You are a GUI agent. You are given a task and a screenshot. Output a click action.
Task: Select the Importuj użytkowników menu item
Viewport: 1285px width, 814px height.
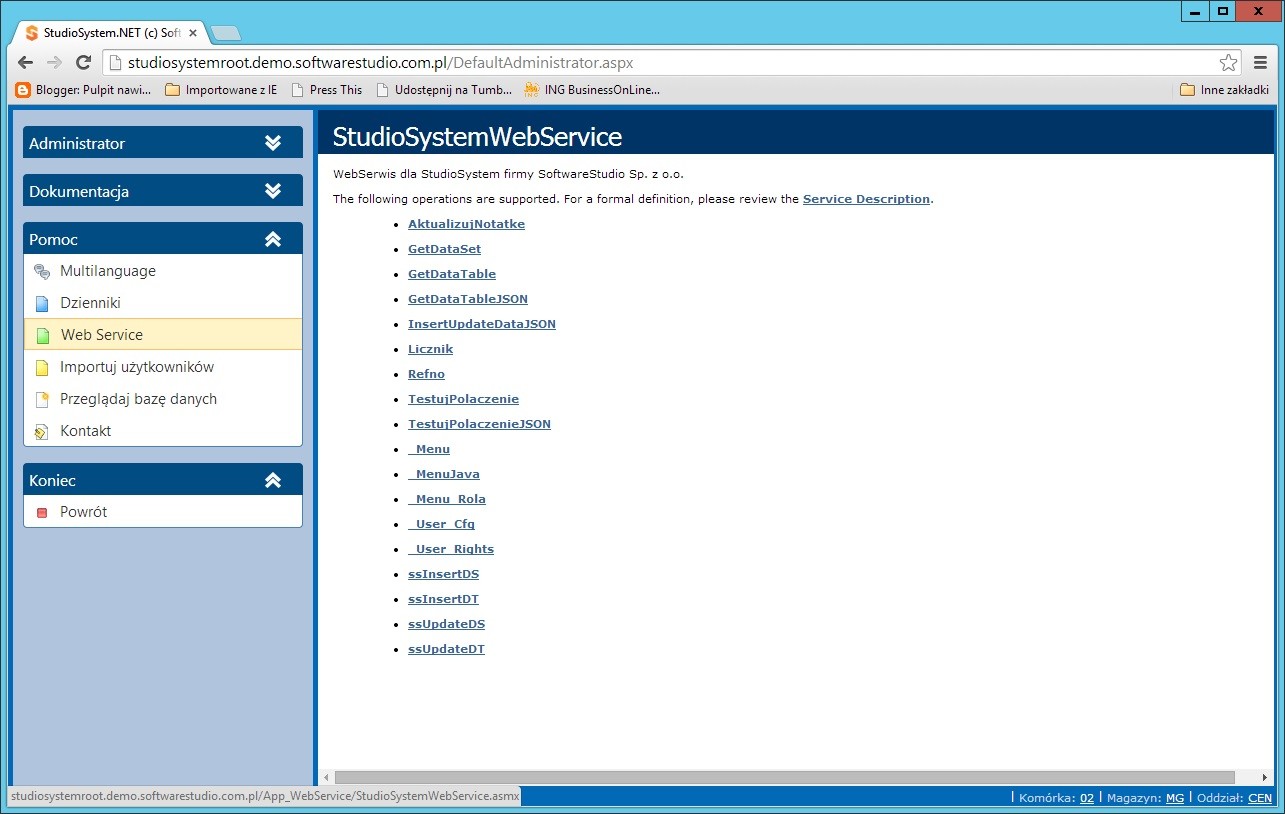click(x=163, y=367)
